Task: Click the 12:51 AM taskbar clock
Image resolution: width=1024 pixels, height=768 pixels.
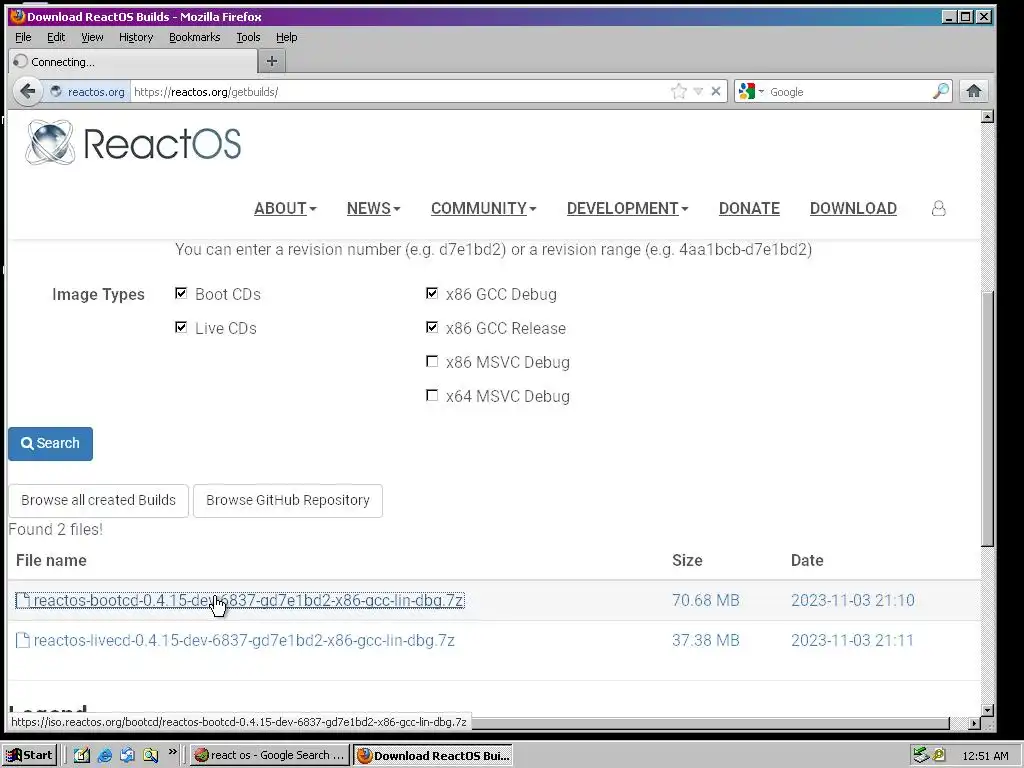Action: pos(985,756)
